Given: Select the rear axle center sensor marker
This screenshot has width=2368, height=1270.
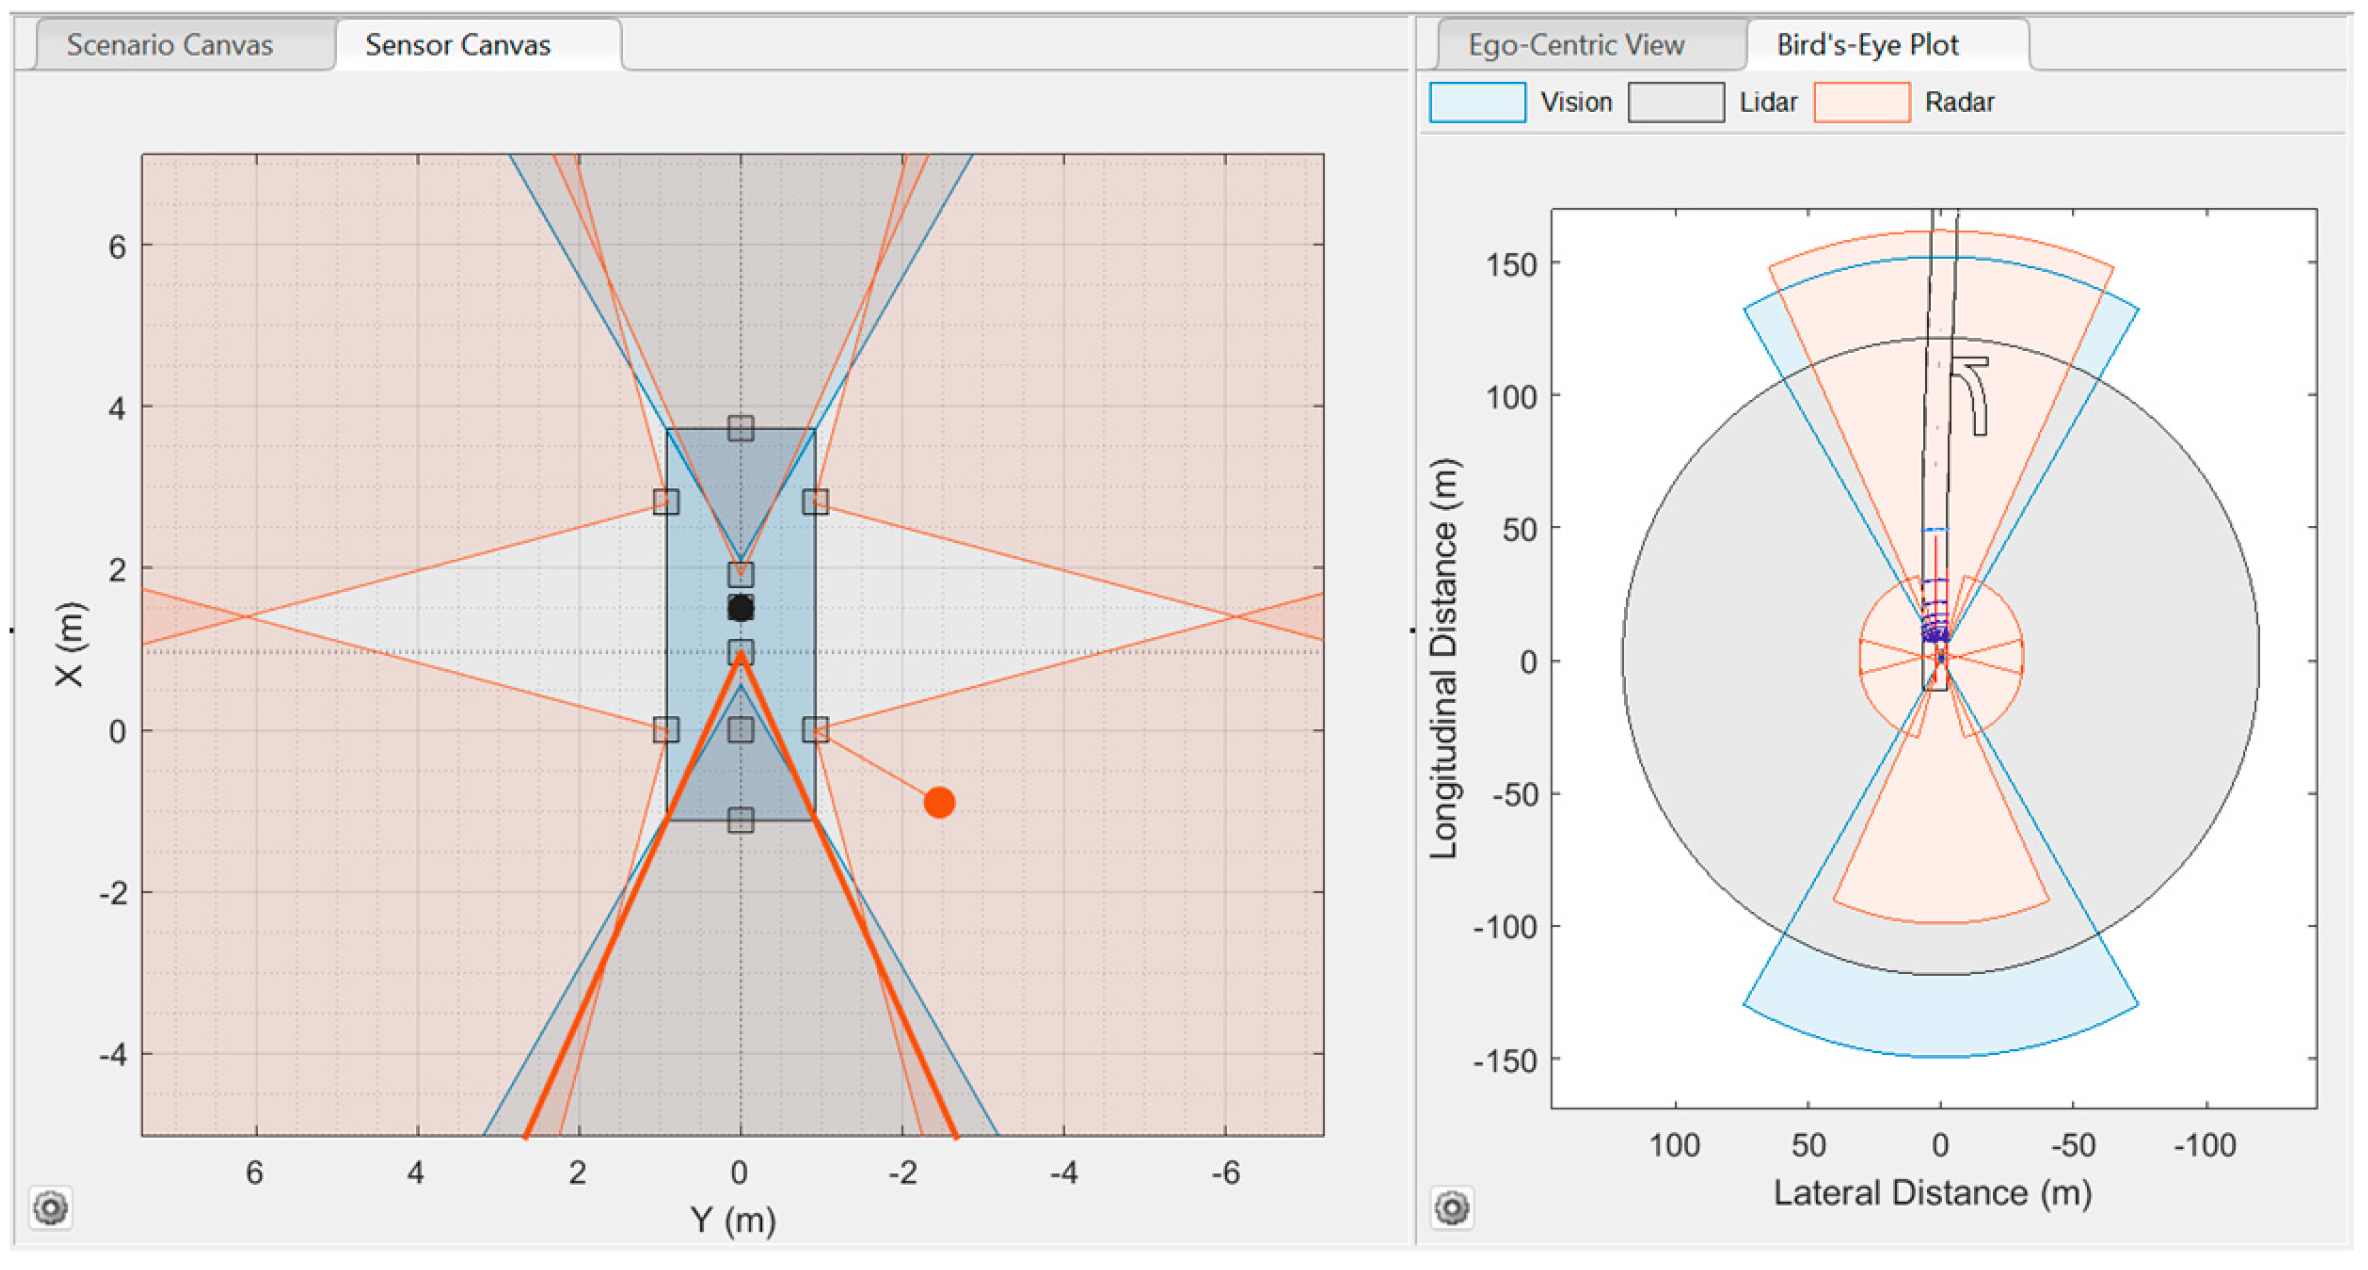Looking at the screenshot, I should point(740,730).
